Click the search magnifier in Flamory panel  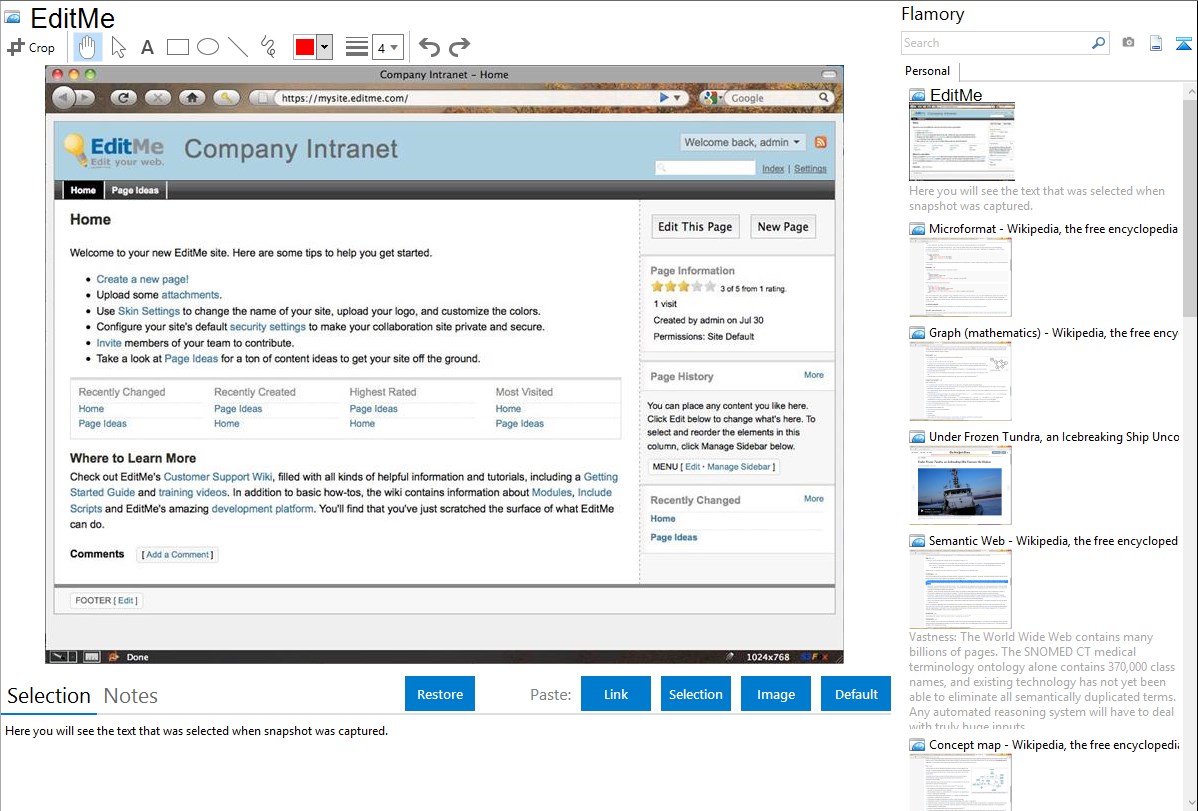click(1098, 43)
